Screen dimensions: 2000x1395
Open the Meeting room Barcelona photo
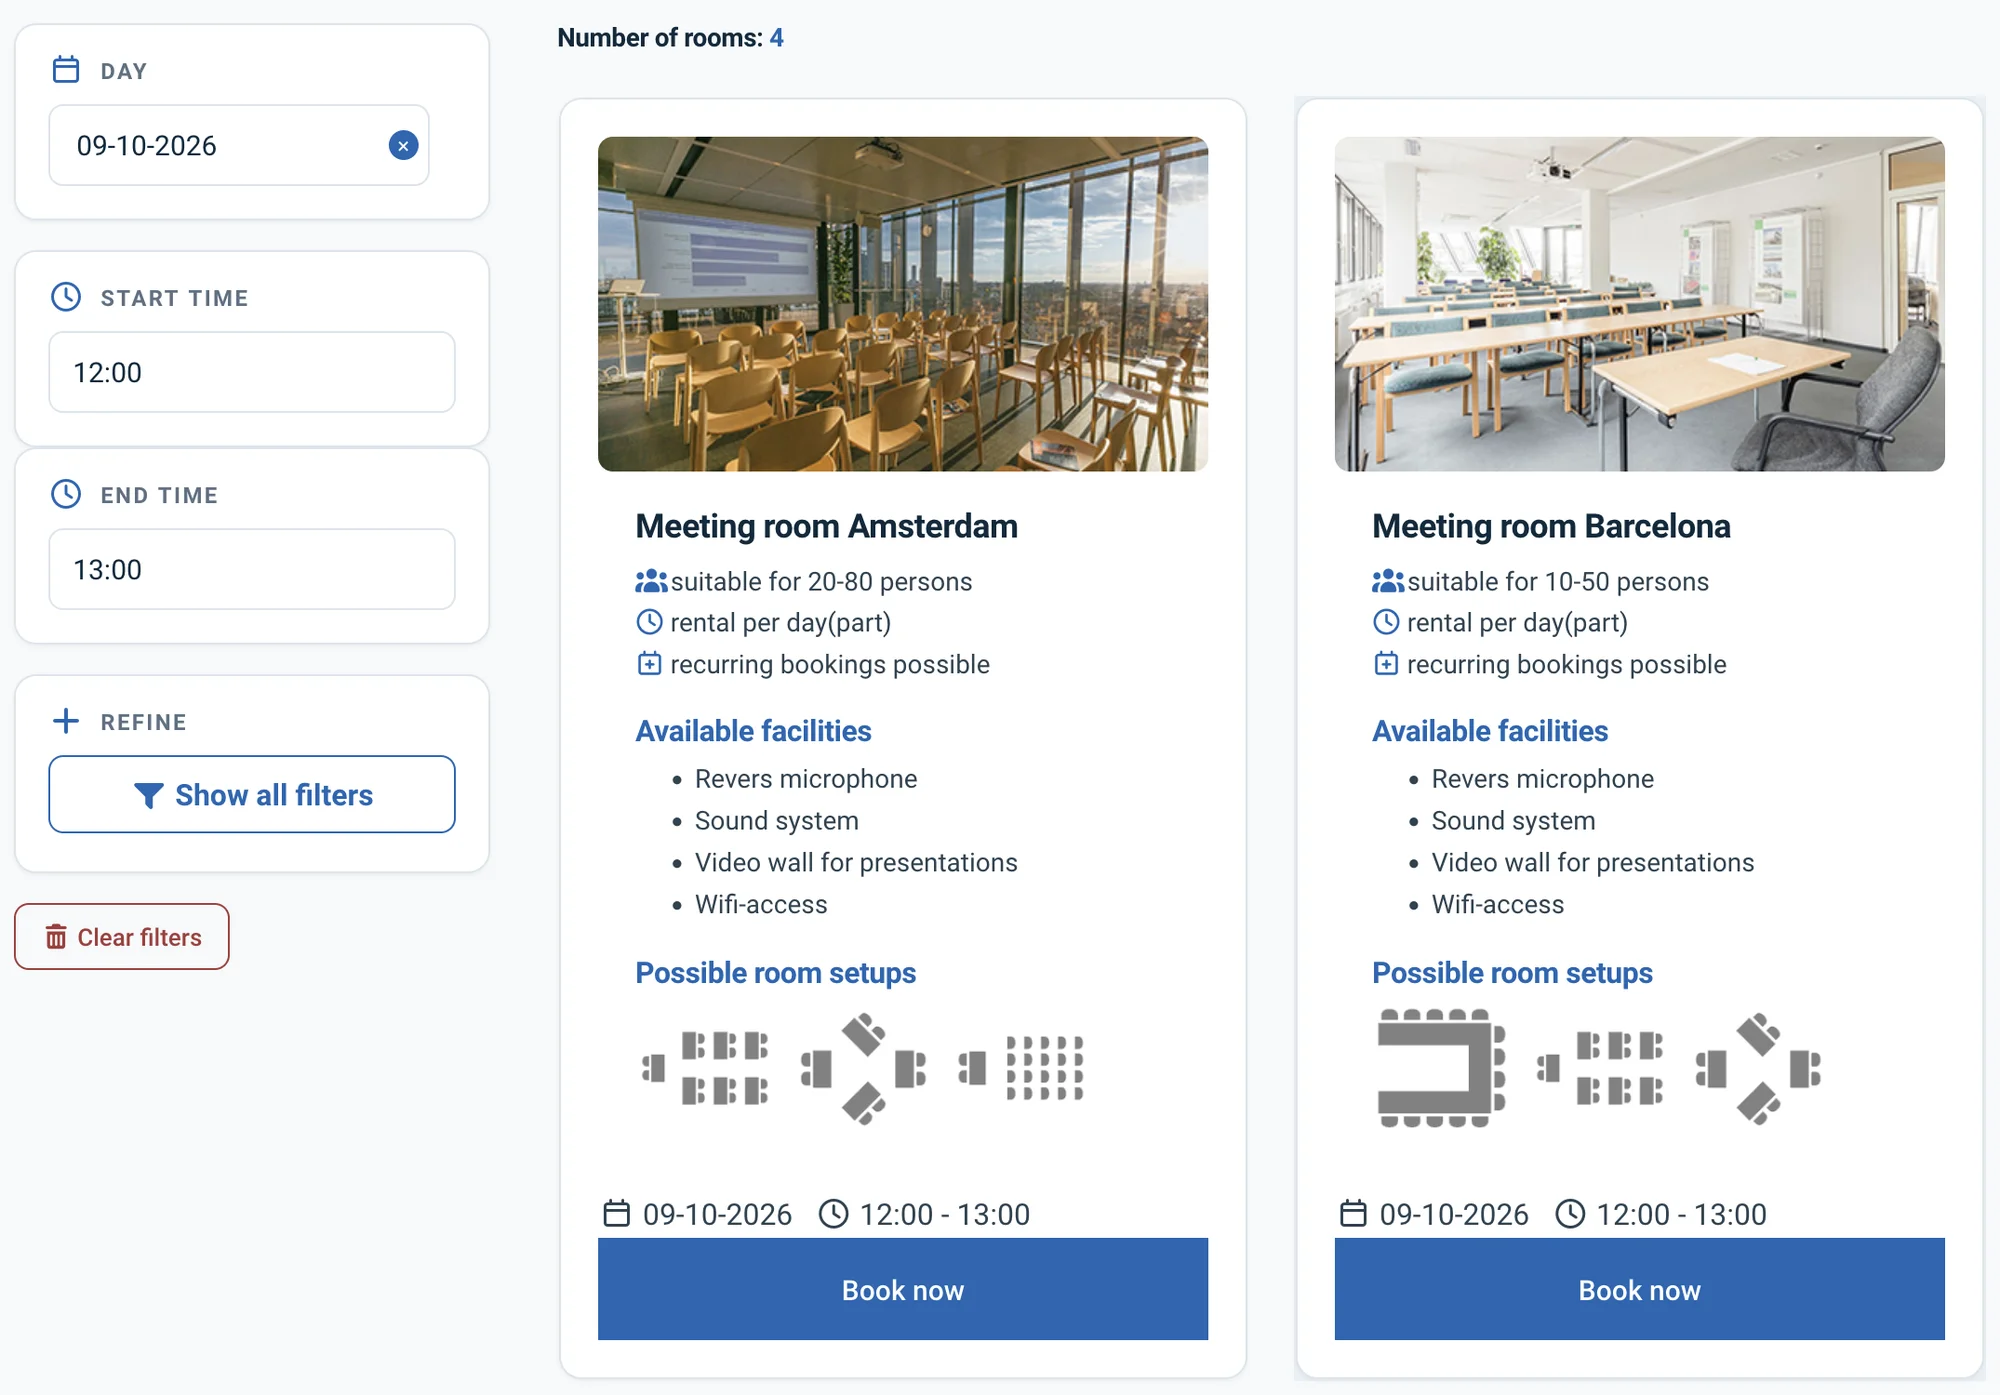point(1640,304)
